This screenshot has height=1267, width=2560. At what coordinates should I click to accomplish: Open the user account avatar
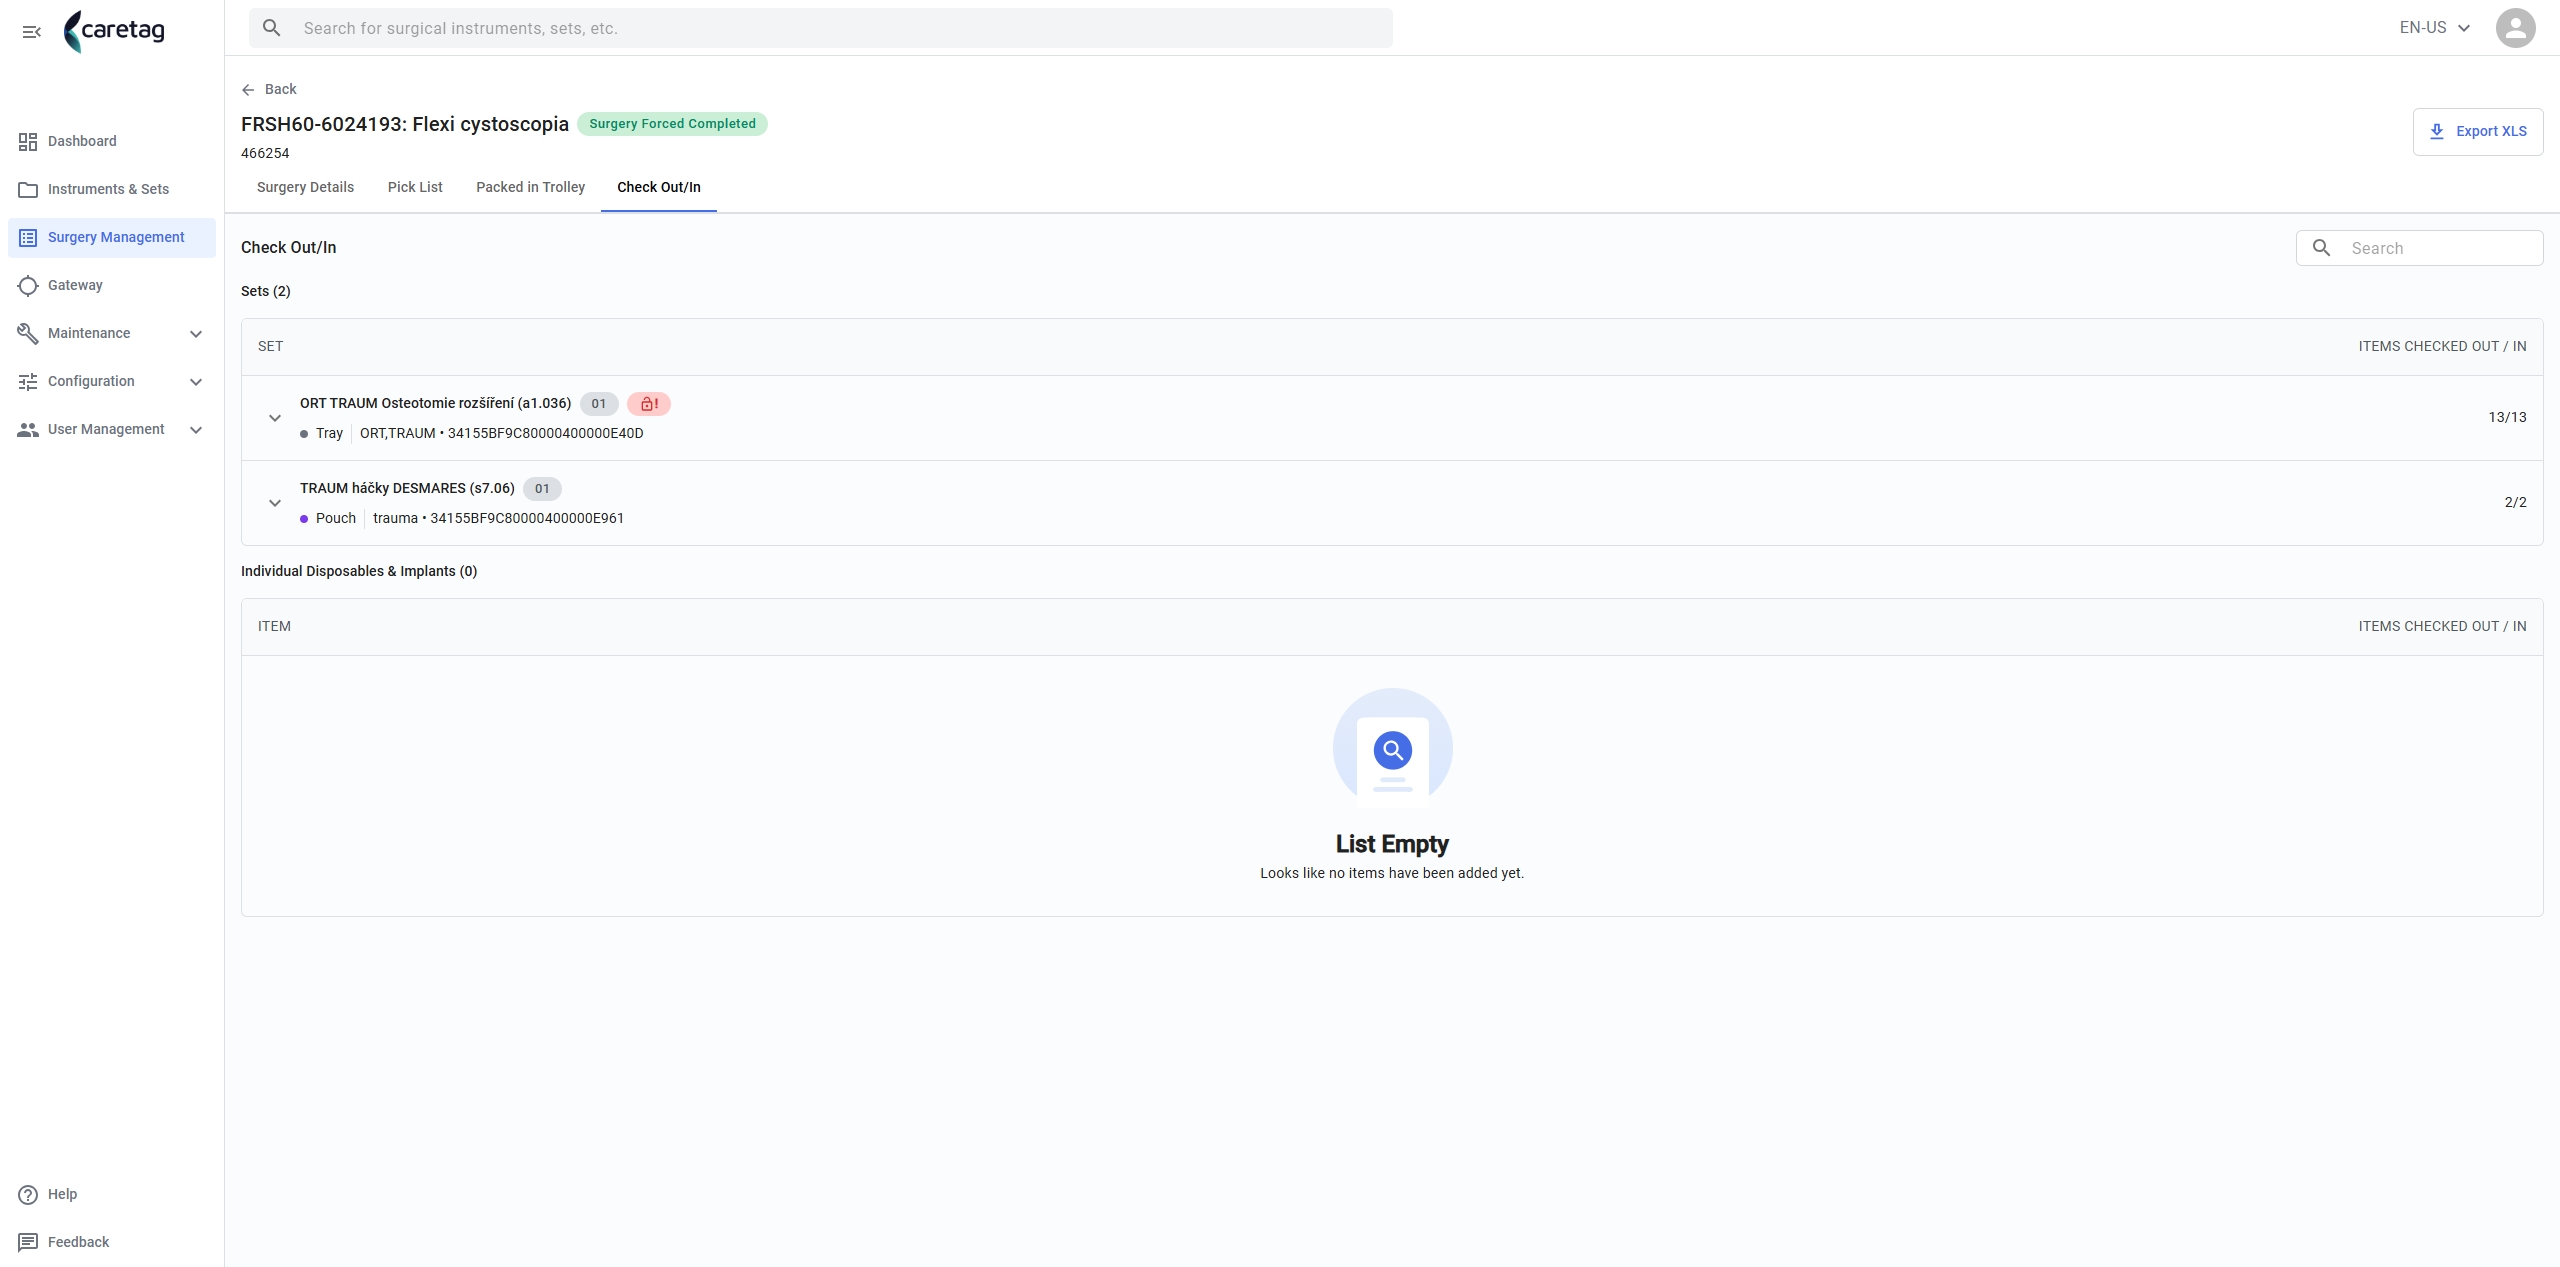click(x=2515, y=28)
